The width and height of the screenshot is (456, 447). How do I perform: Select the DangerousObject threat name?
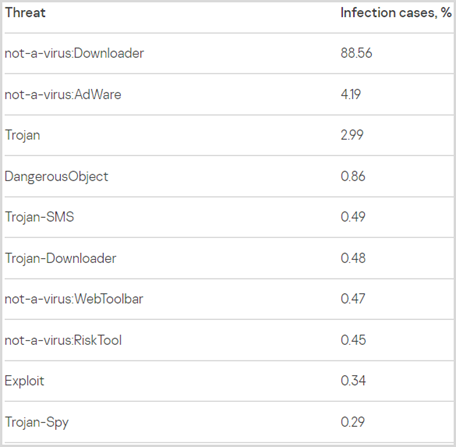pos(56,177)
